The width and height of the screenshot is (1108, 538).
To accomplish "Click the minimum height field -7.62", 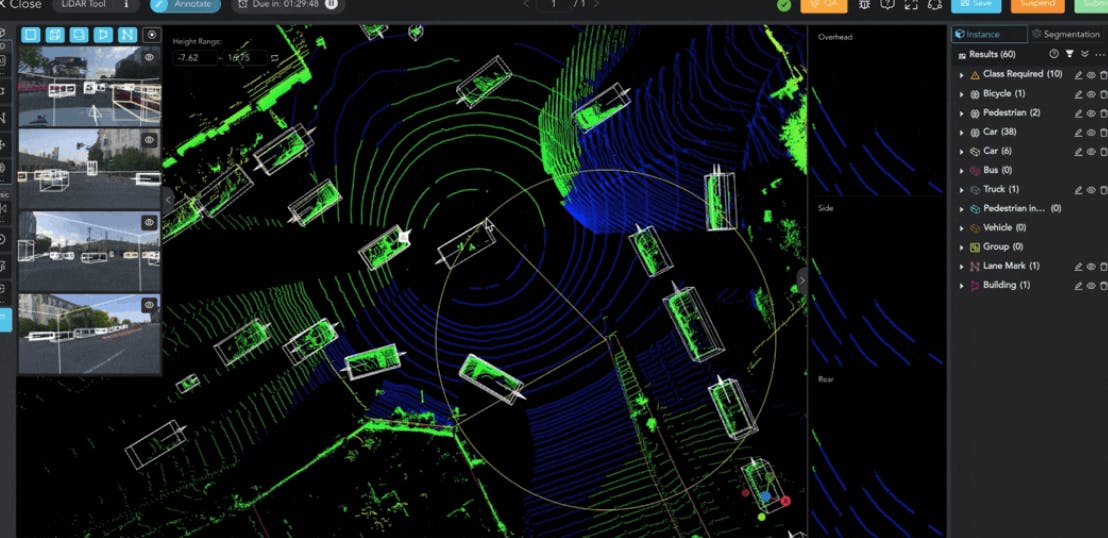I will (194, 58).
